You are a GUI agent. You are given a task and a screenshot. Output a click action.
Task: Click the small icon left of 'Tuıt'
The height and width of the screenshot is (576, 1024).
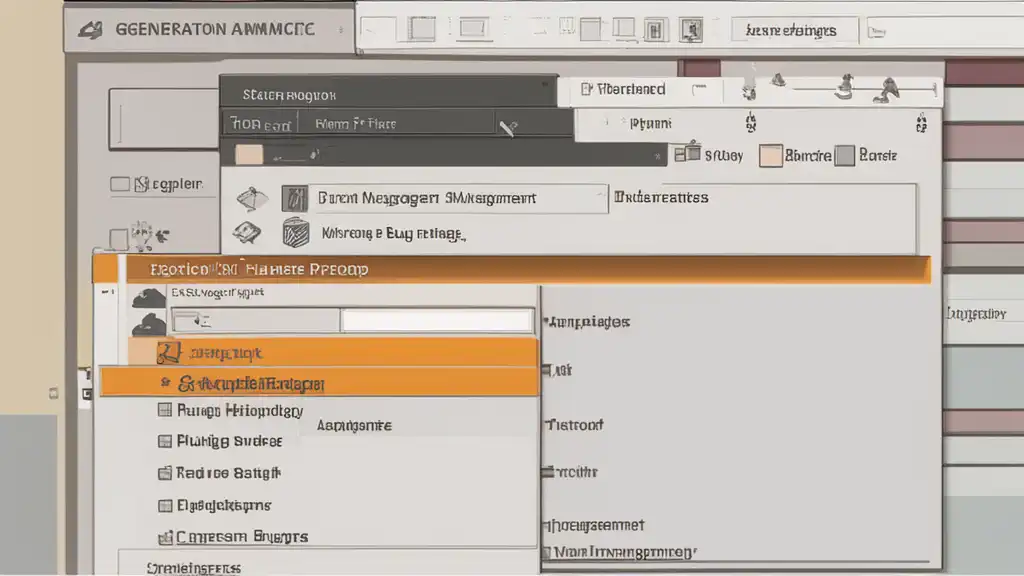pos(547,370)
